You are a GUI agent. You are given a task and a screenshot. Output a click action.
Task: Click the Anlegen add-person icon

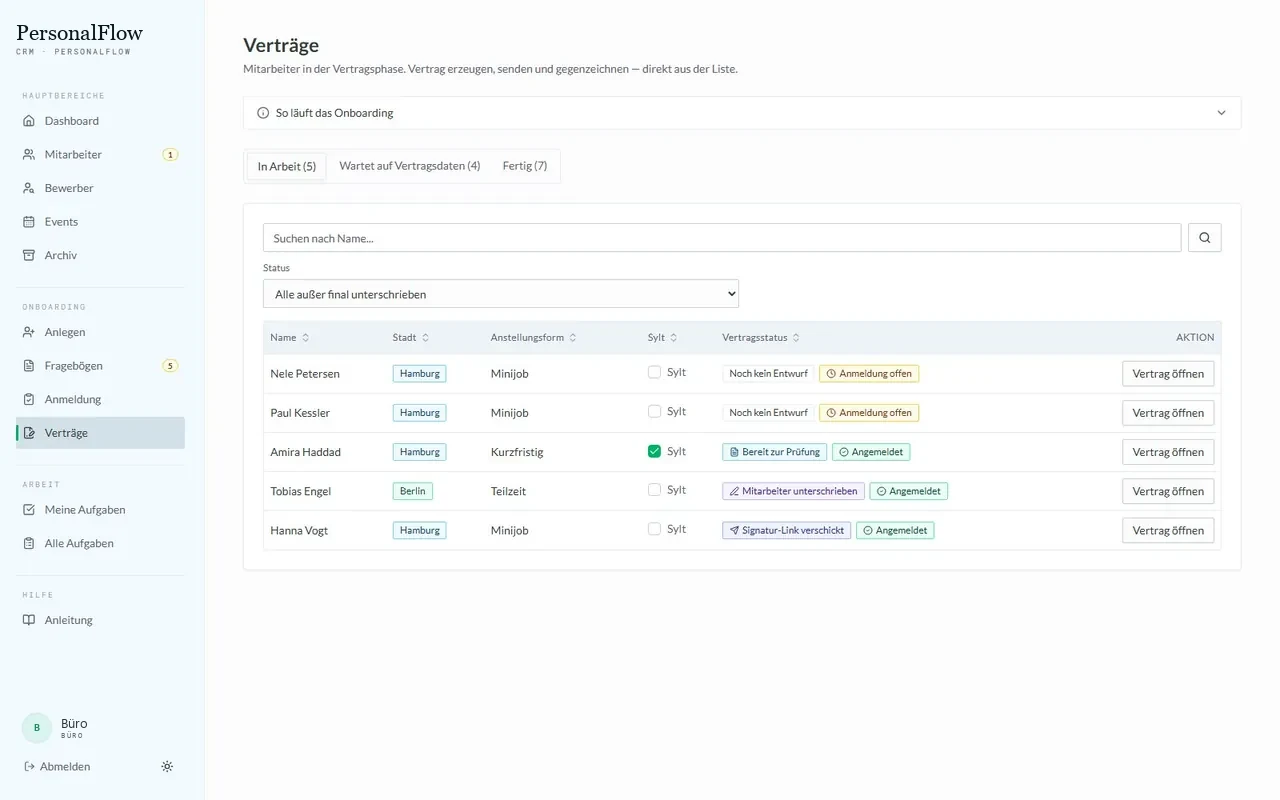click(x=29, y=332)
